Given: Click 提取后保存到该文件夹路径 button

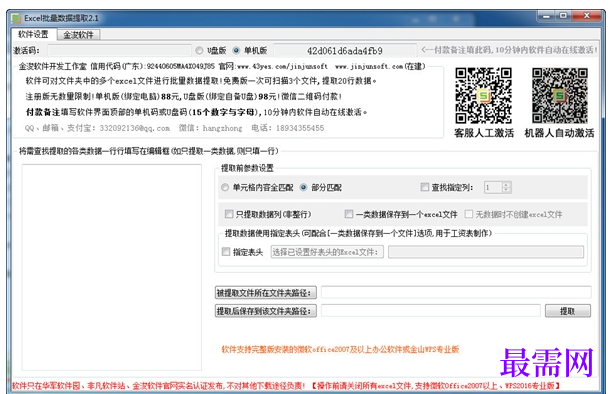Looking at the screenshot, I should pos(266,311).
